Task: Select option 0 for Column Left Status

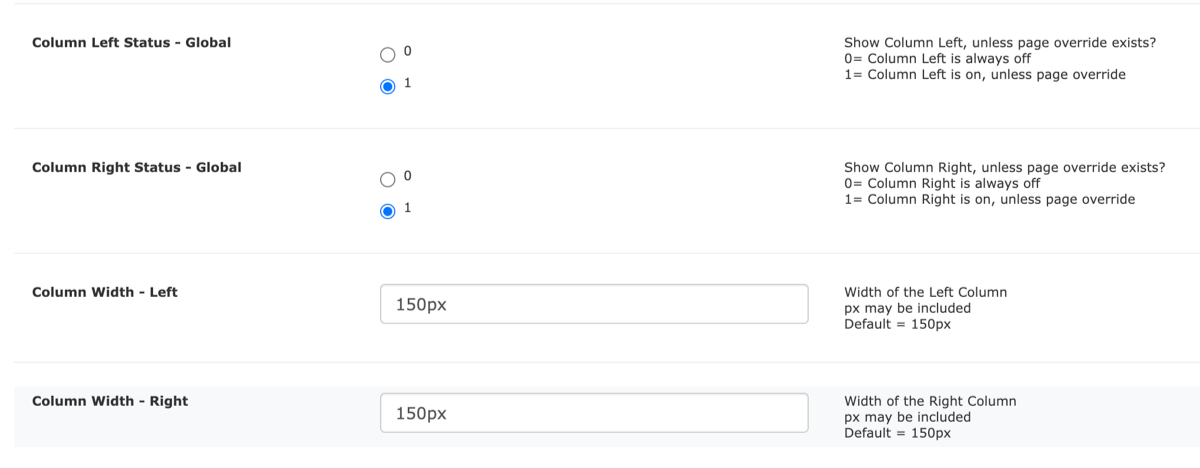Action: (x=388, y=55)
